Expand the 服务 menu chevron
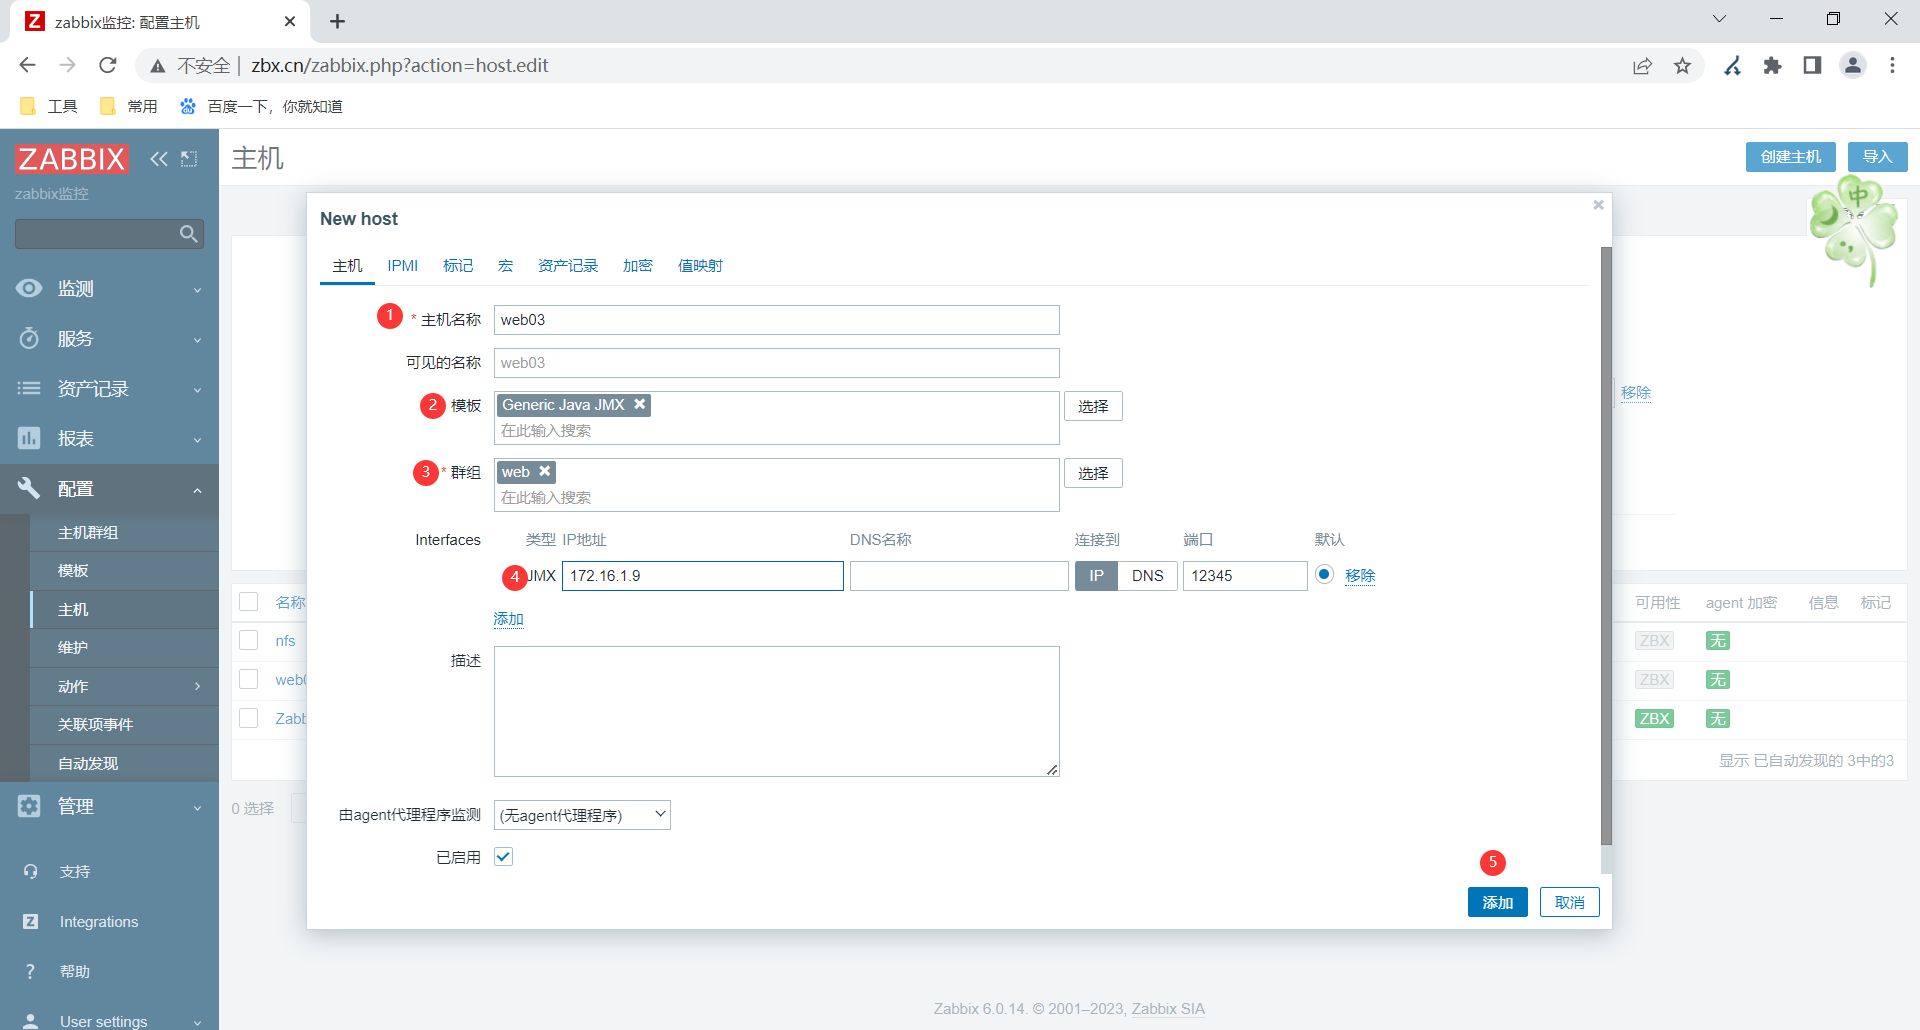The image size is (1920, 1030). click(x=198, y=340)
